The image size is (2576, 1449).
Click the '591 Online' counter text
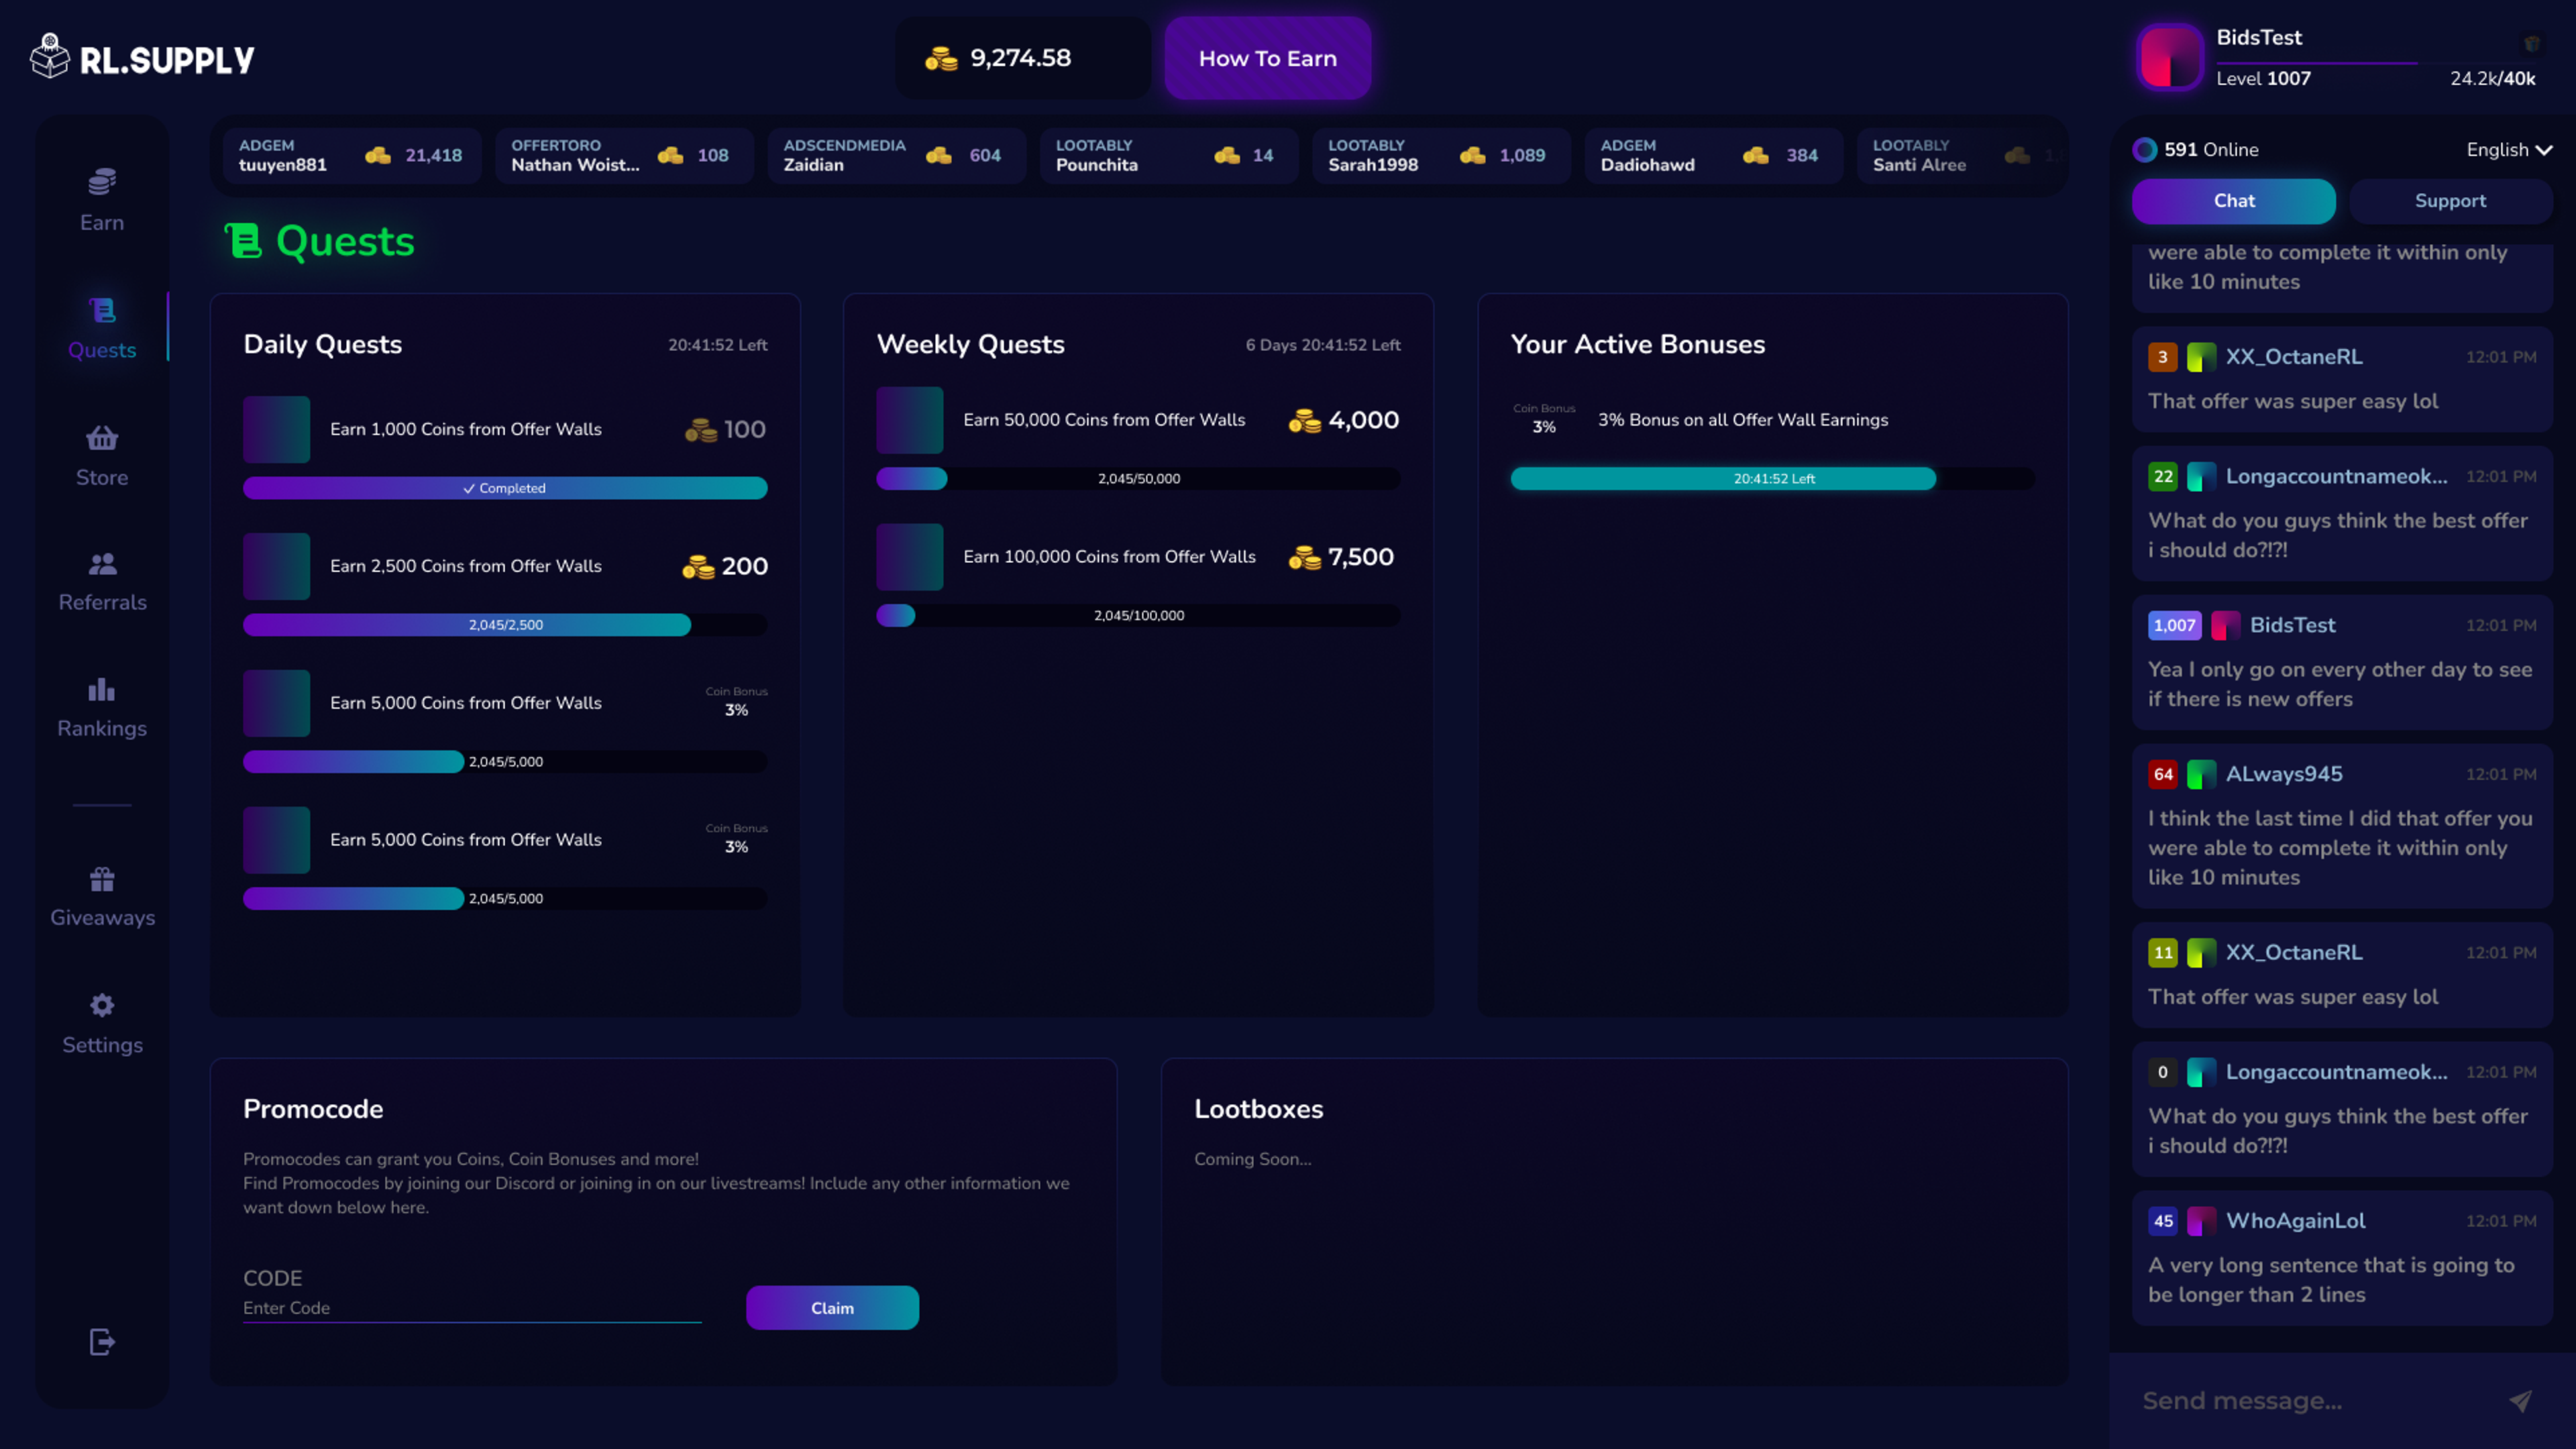2211,150
